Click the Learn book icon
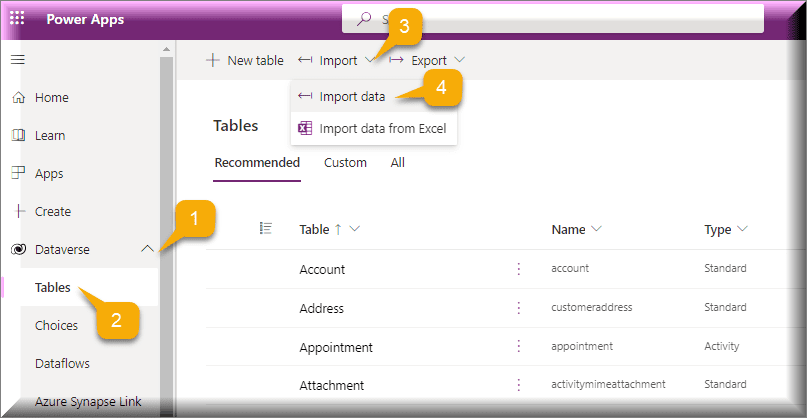The height and width of the screenshot is (418, 807). tap(18, 135)
